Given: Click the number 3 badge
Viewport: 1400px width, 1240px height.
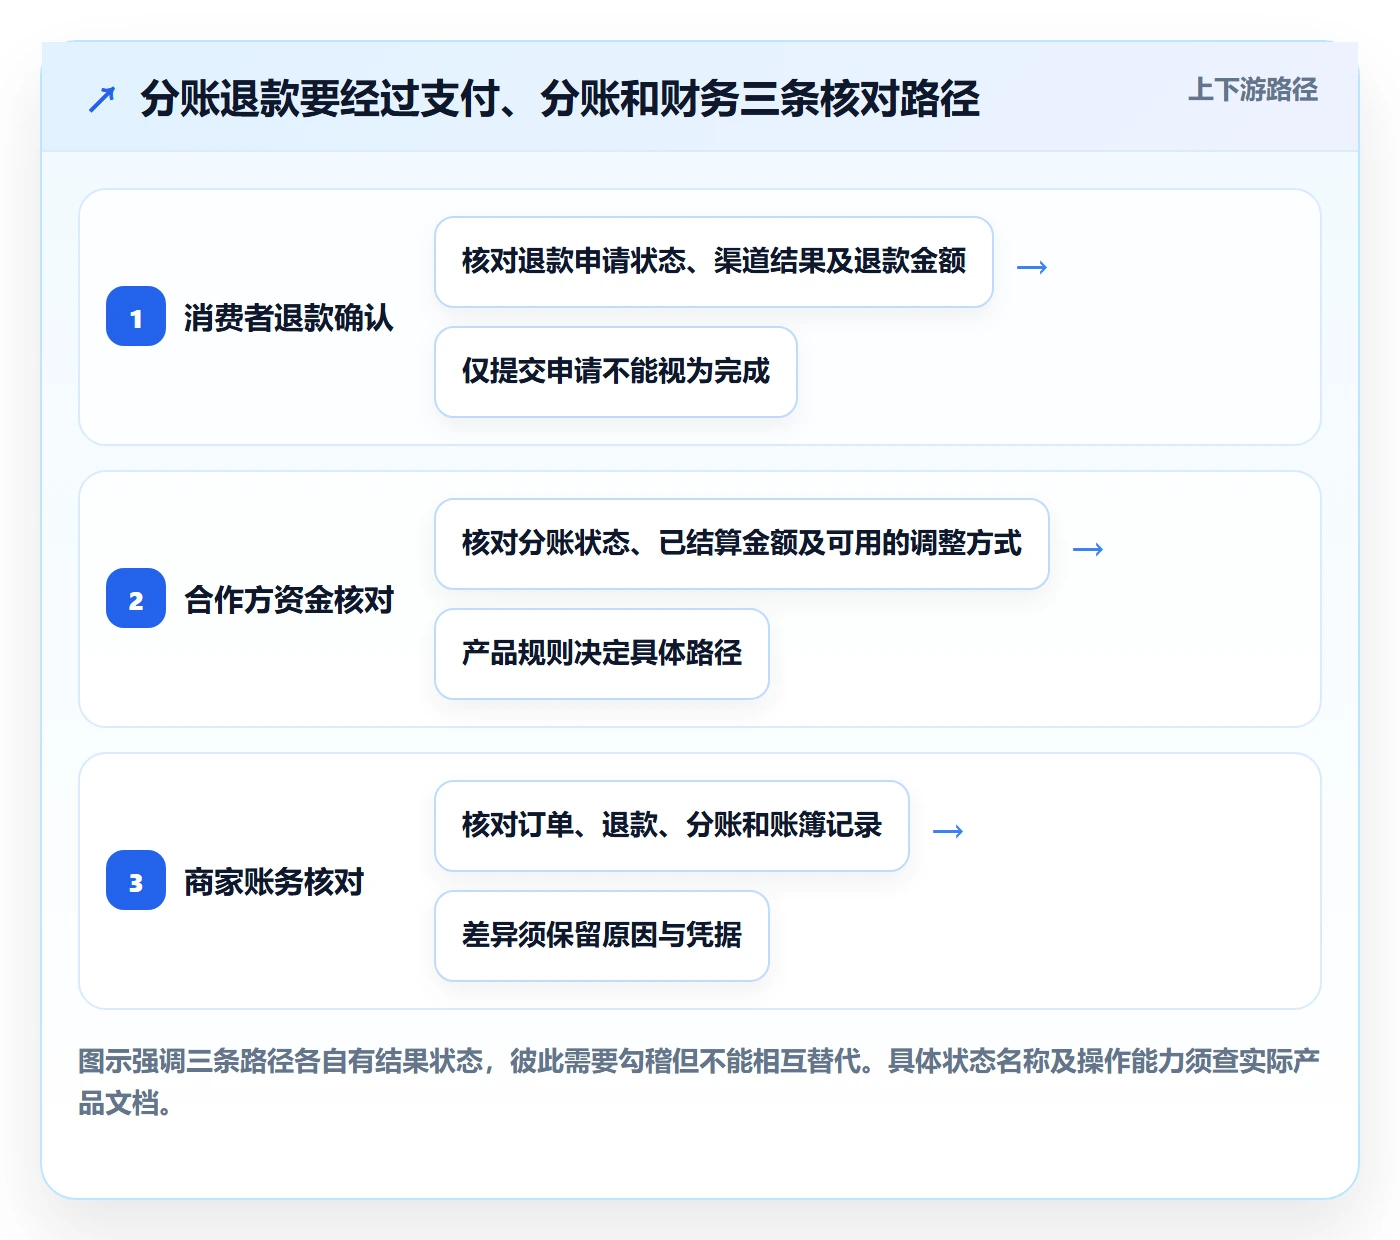Looking at the screenshot, I should 136,881.
